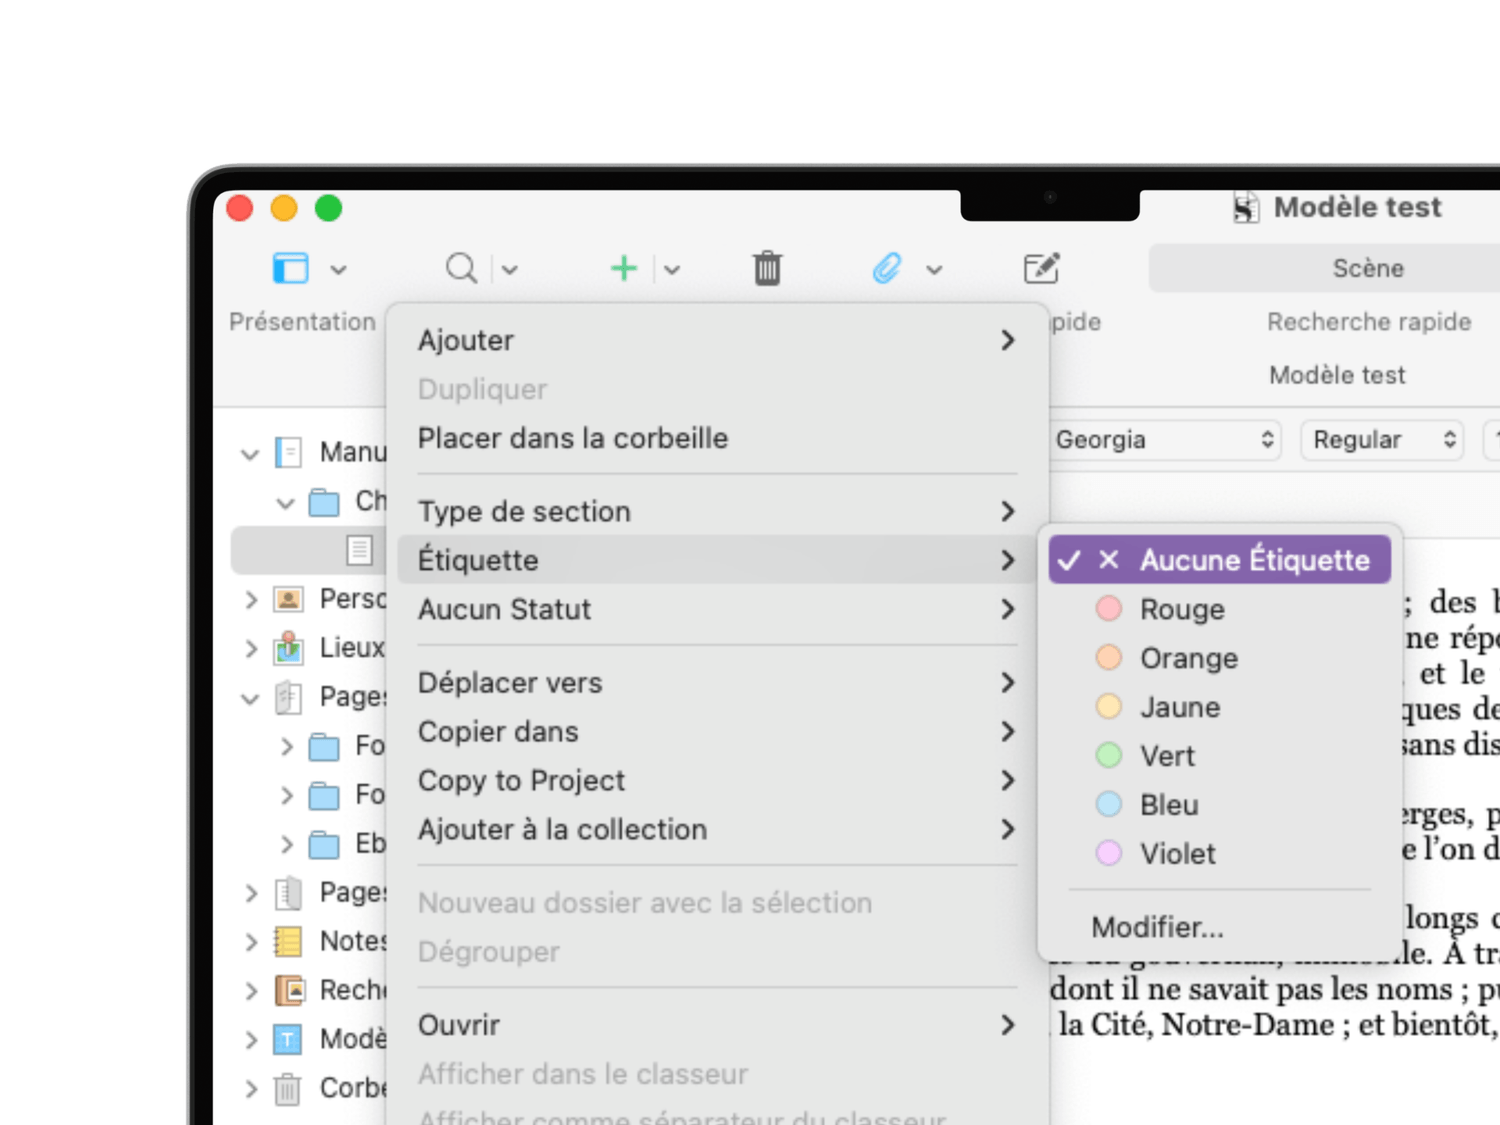Open the Georgia font dropdown
This screenshot has width=1500, height=1125.
coord(1164,440)
